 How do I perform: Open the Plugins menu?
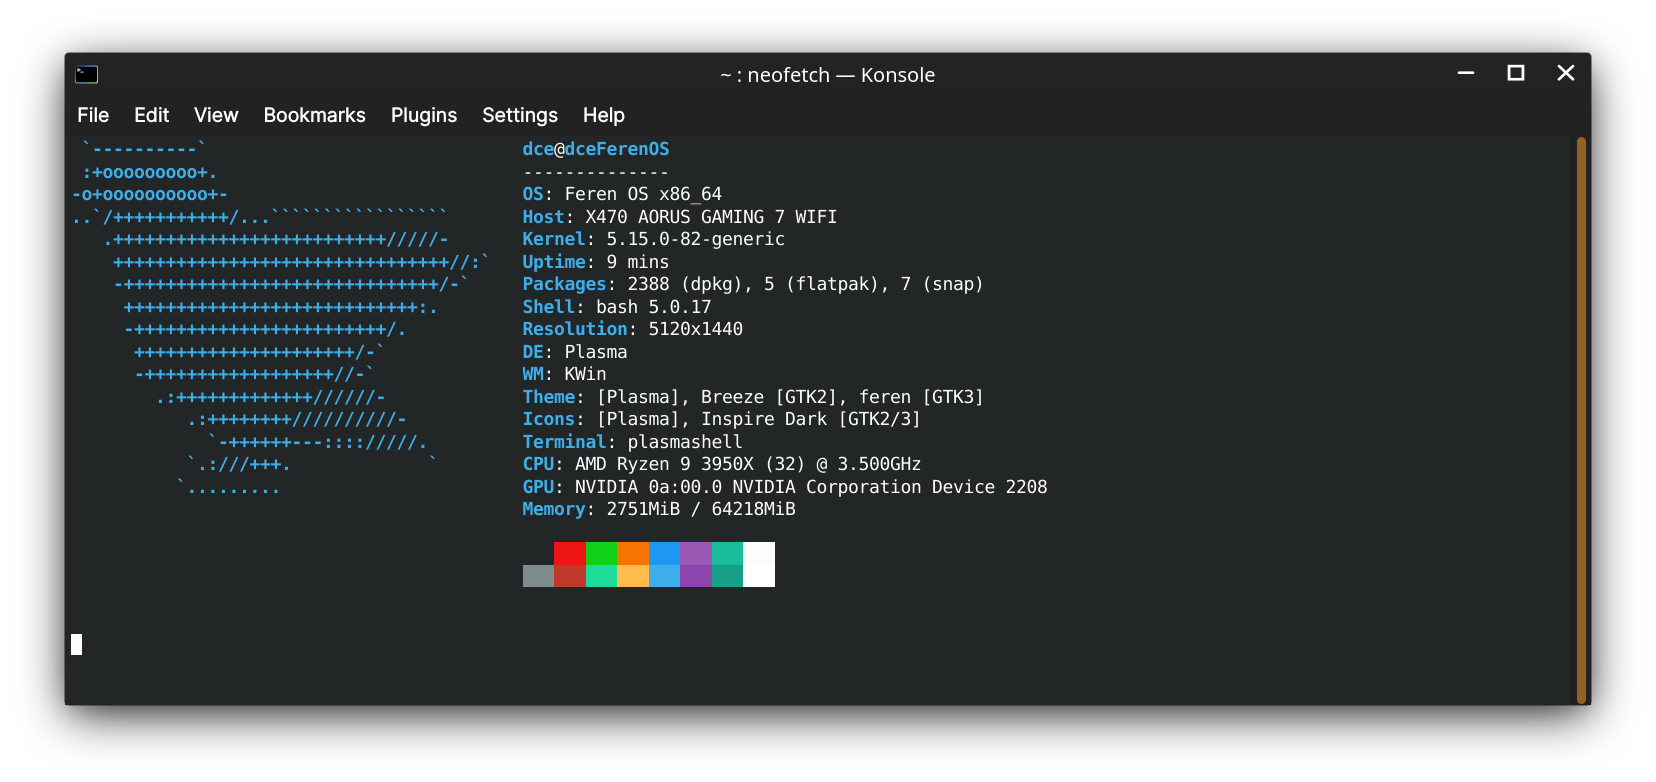424,115
